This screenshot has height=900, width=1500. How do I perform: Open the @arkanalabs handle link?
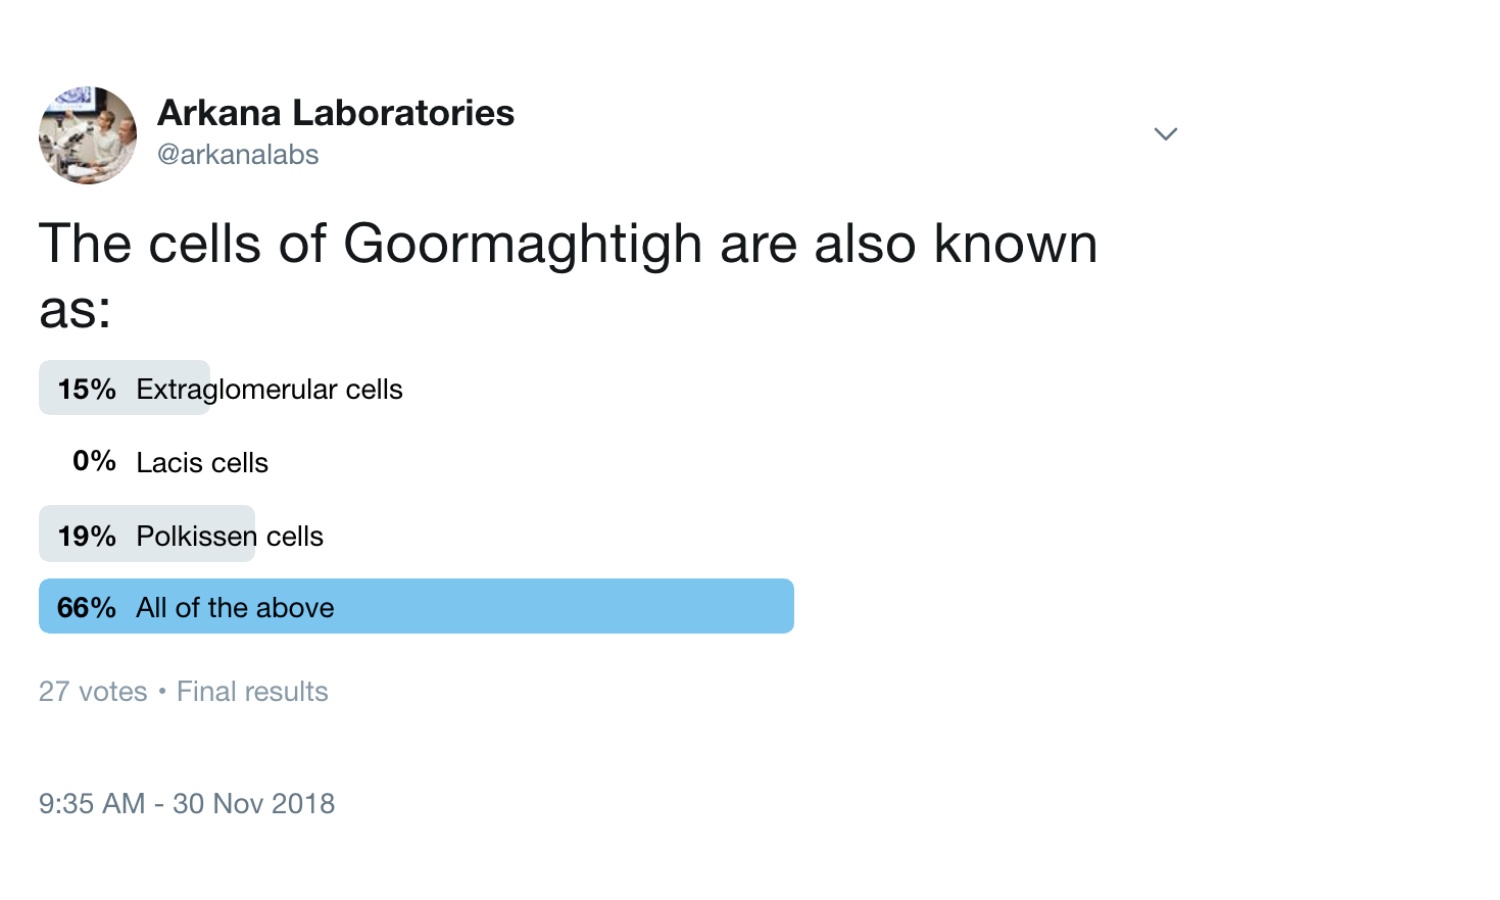pyautogui.click(x=238, y=155)
